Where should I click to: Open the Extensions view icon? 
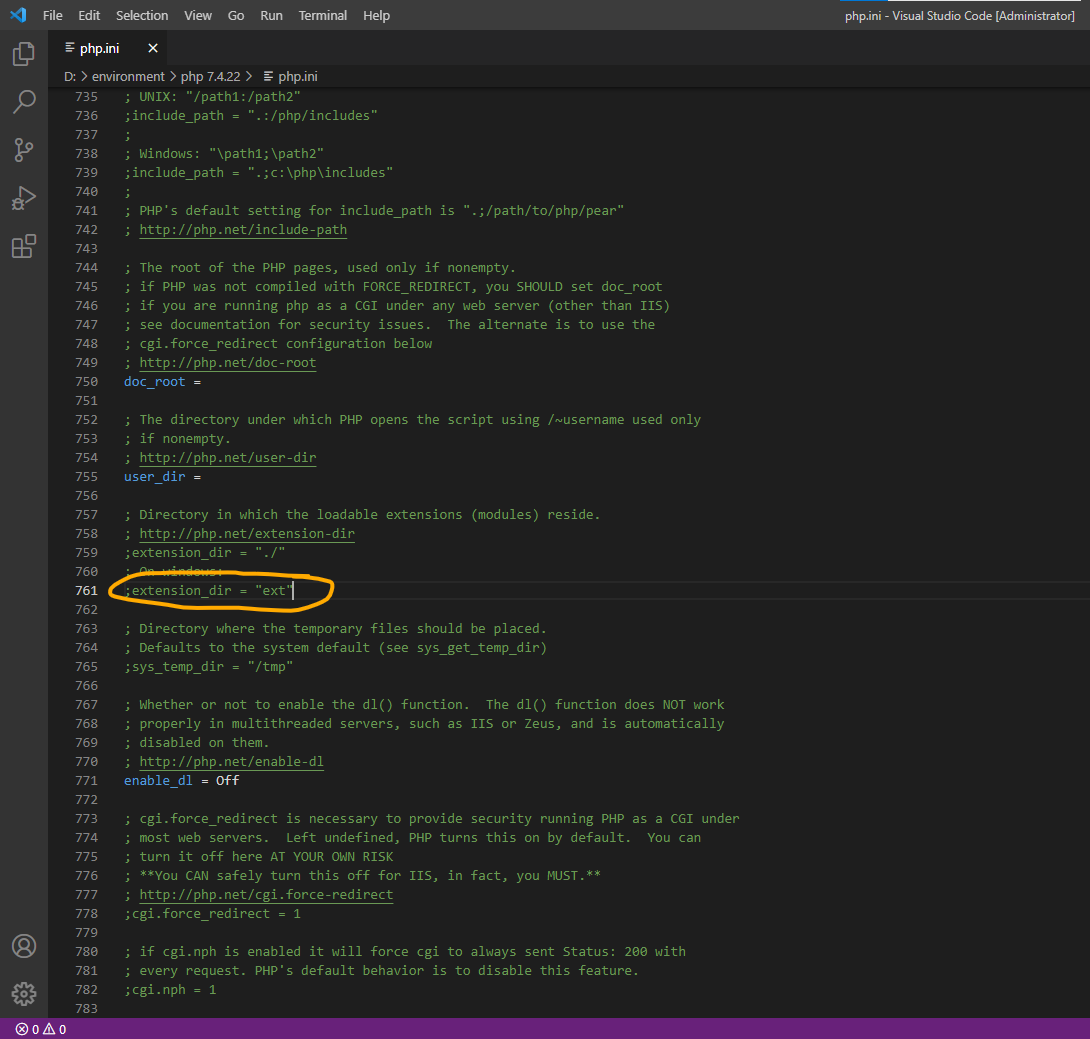coord(24,246)
